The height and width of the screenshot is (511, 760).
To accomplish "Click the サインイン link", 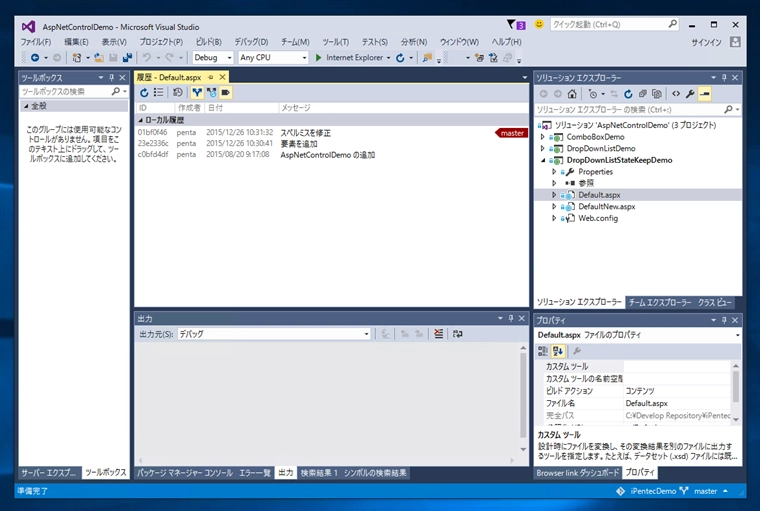I will tap(706, 42).
